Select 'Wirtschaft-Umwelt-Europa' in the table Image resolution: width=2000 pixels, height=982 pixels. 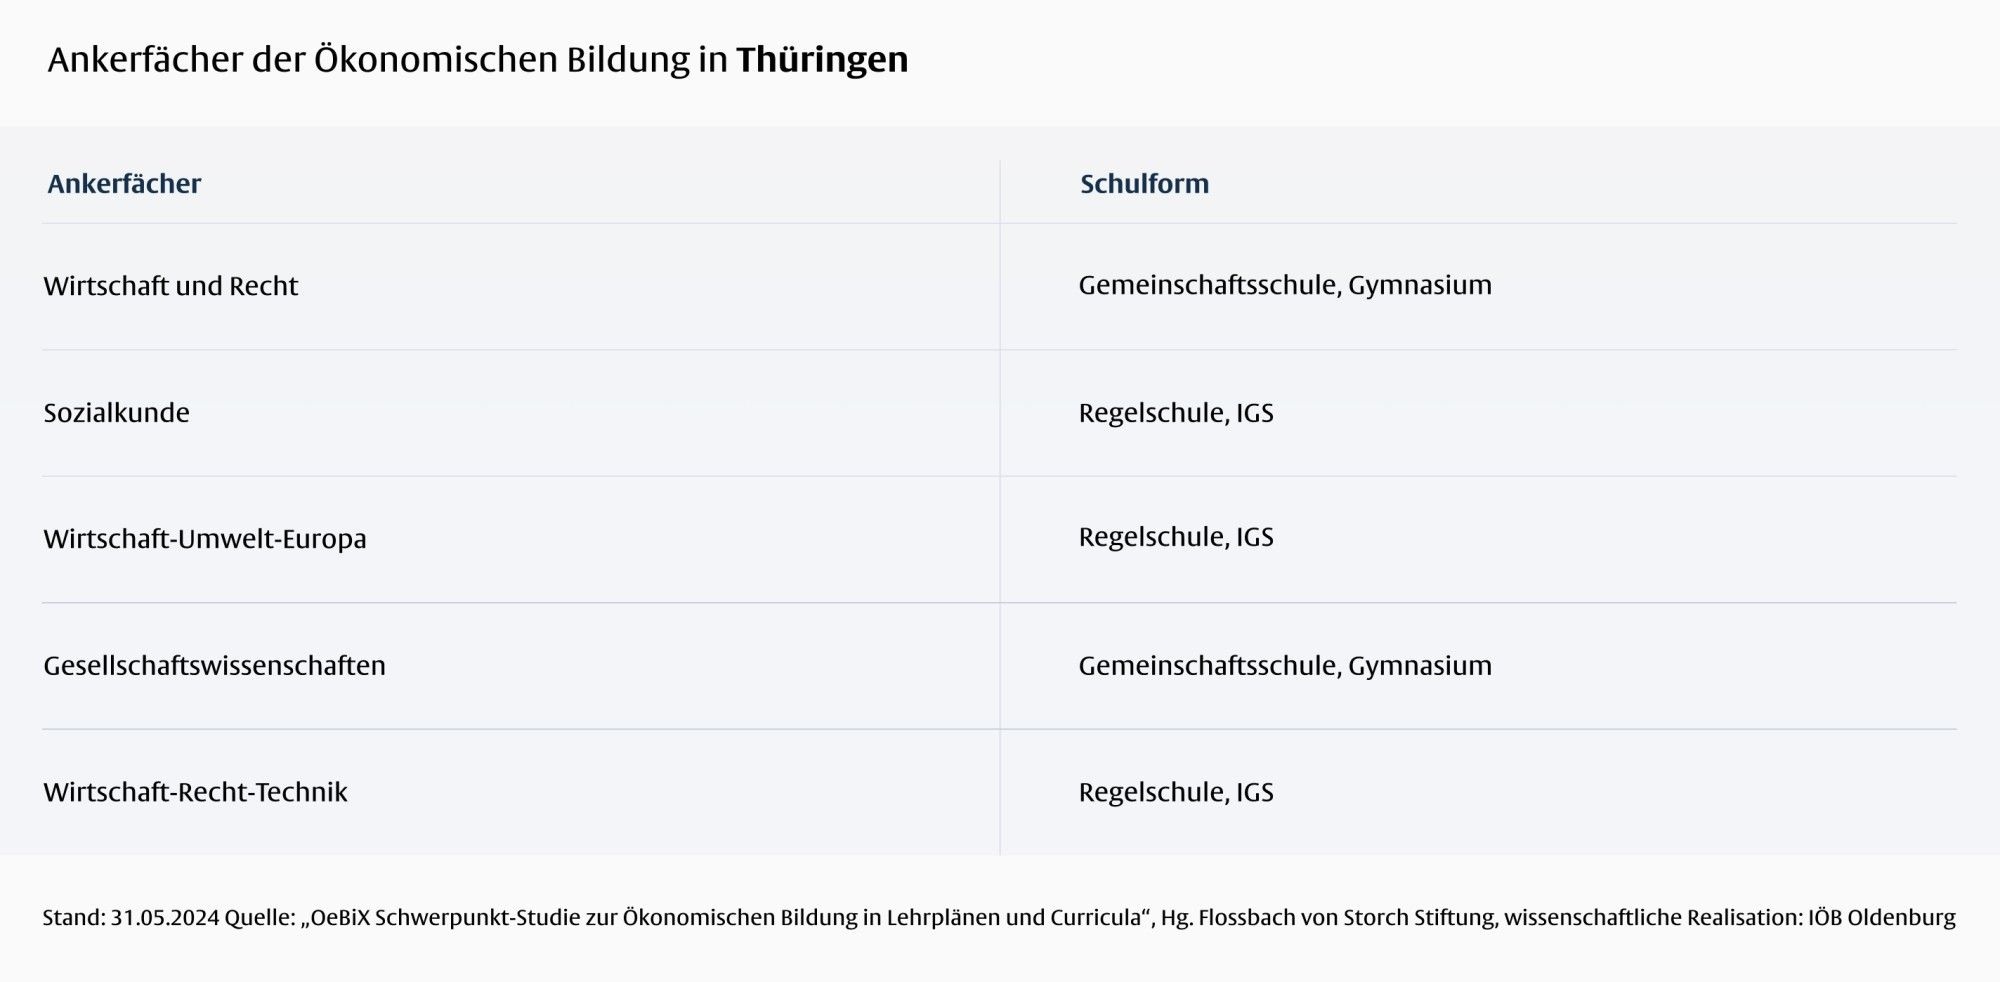pyautogui.click(x=205, y=539)
